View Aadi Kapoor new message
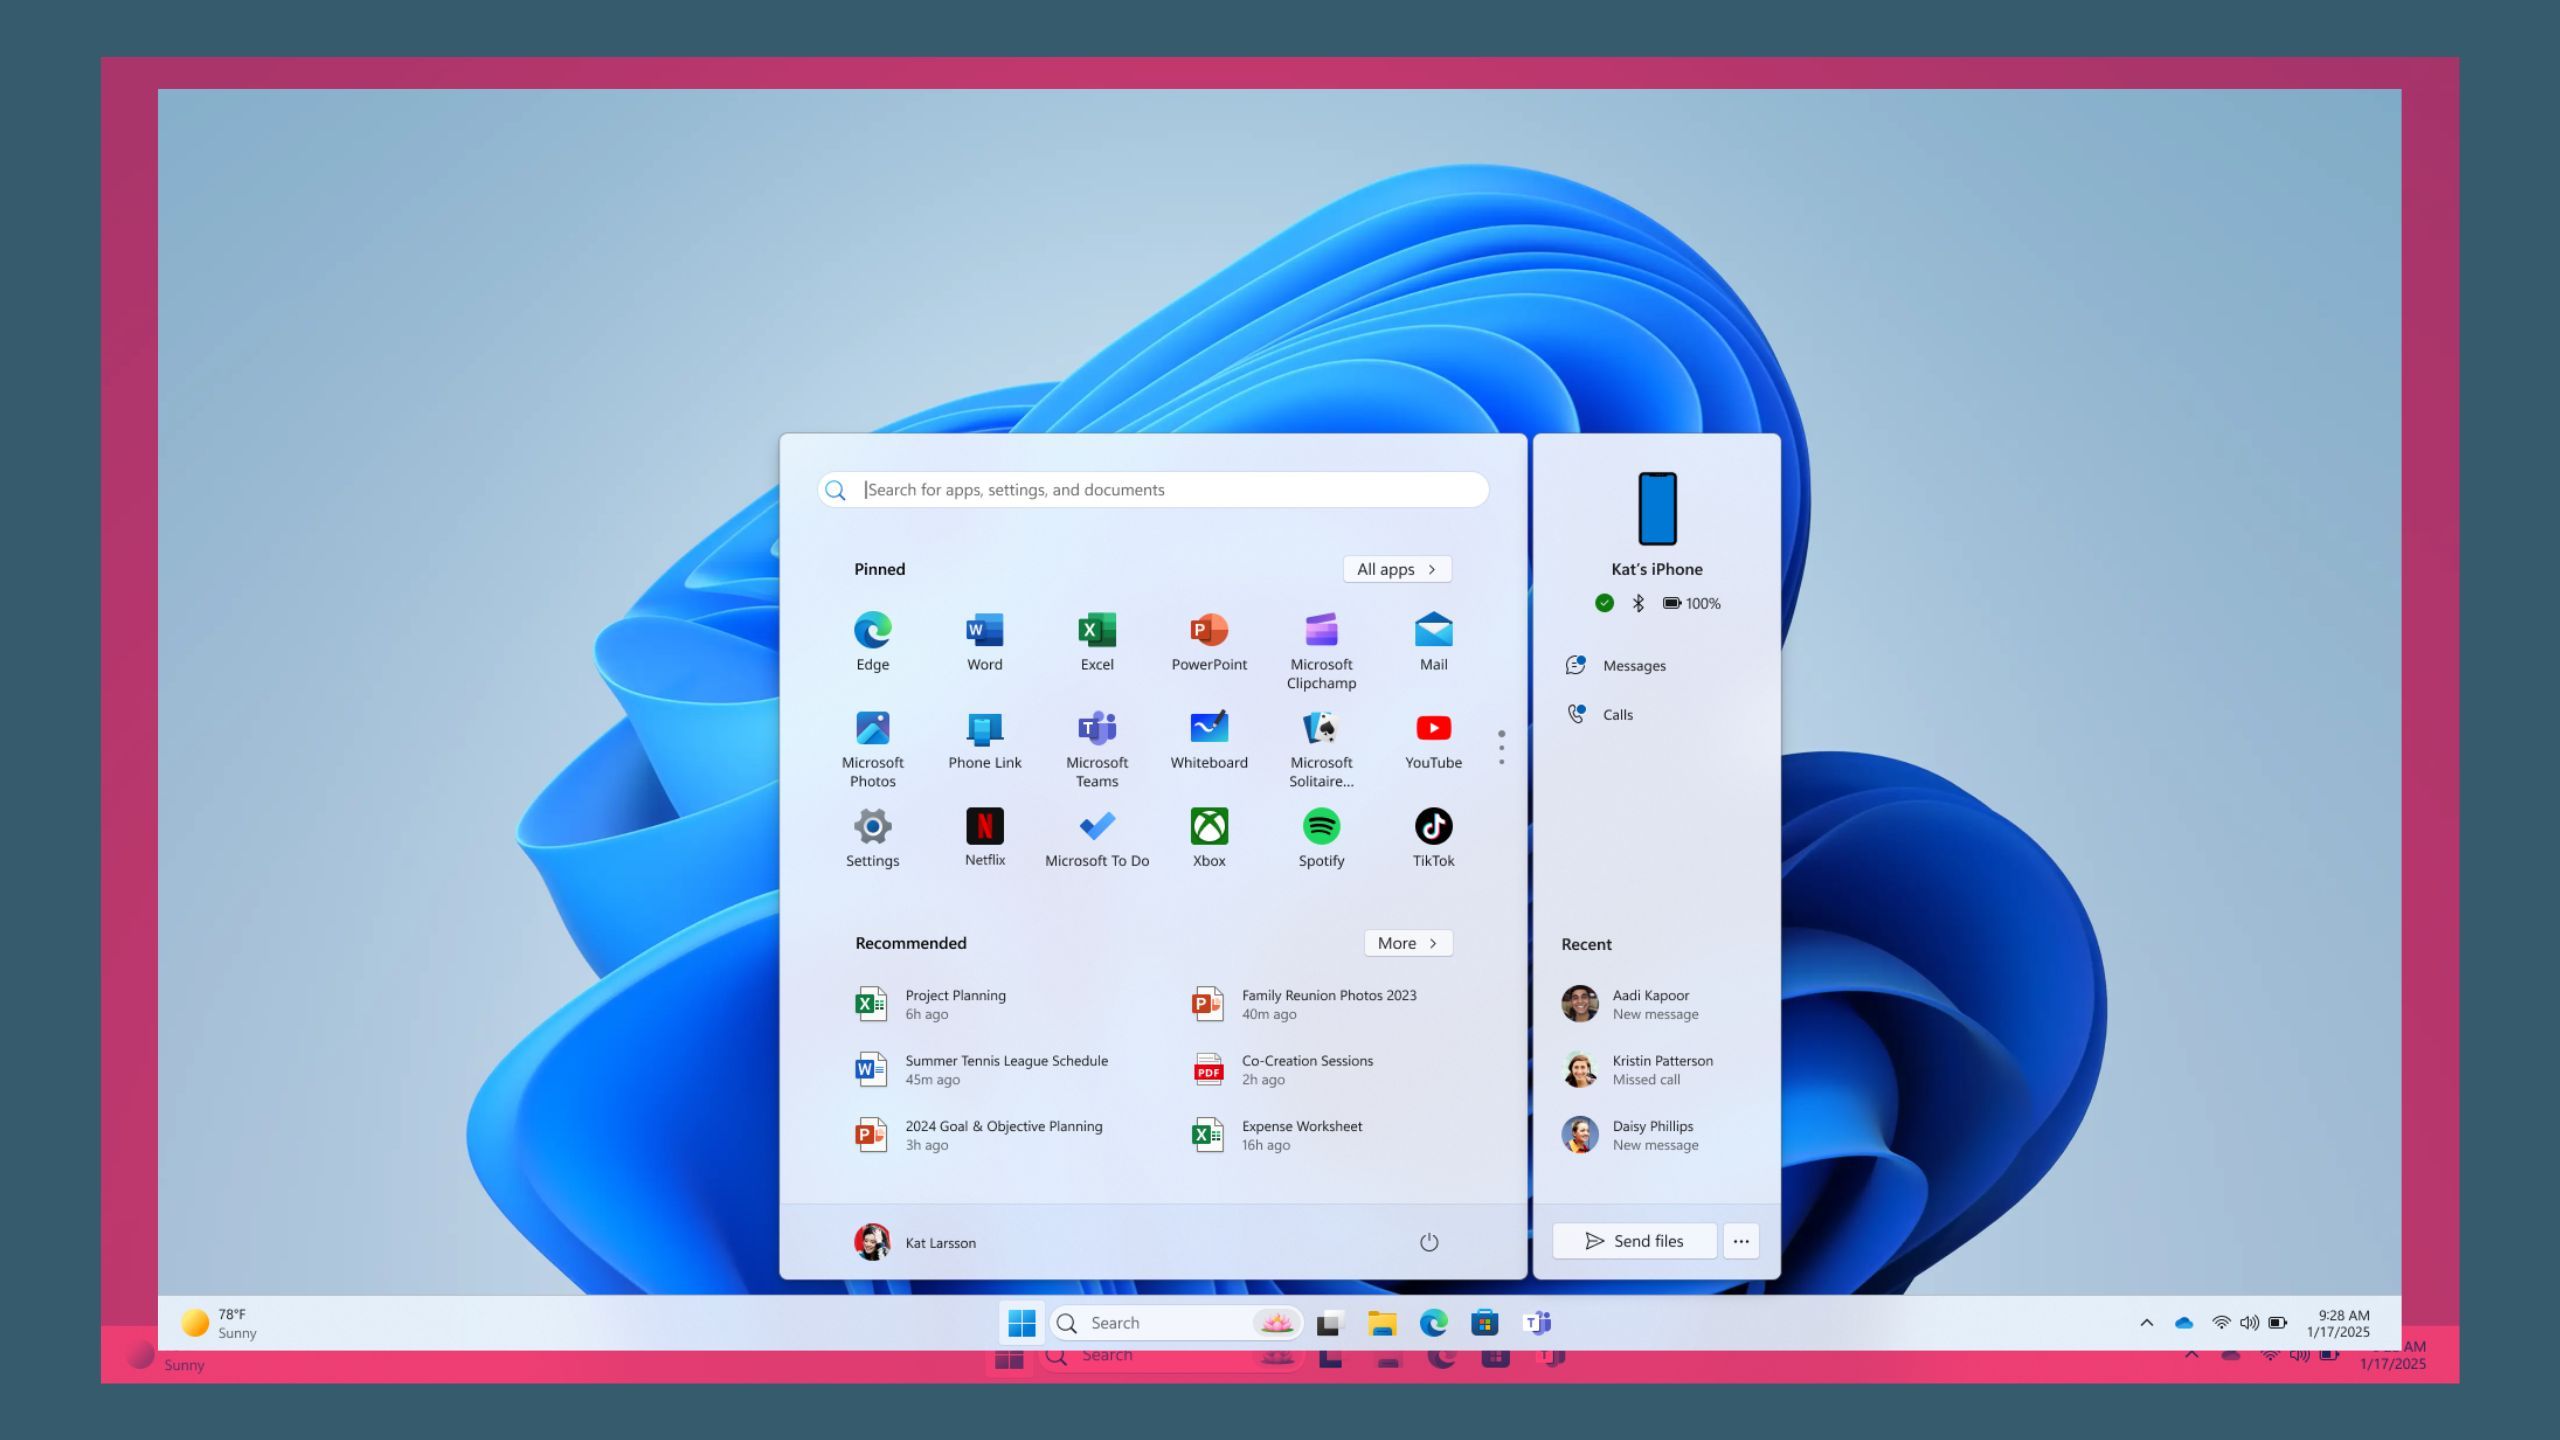Image resolution: width=2560 pixels, height=1440 pixels. (1653, 1002)
